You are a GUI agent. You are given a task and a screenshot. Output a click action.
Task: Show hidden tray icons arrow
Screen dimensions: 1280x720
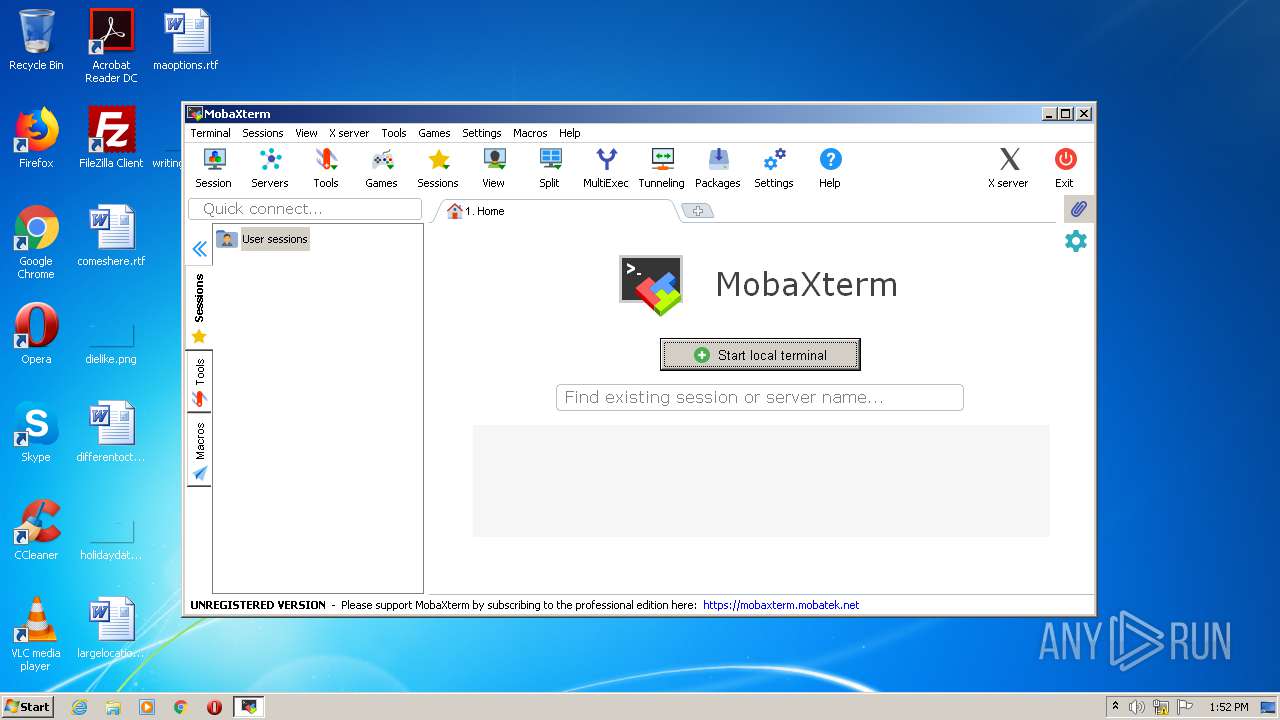tap(1115, 706)
